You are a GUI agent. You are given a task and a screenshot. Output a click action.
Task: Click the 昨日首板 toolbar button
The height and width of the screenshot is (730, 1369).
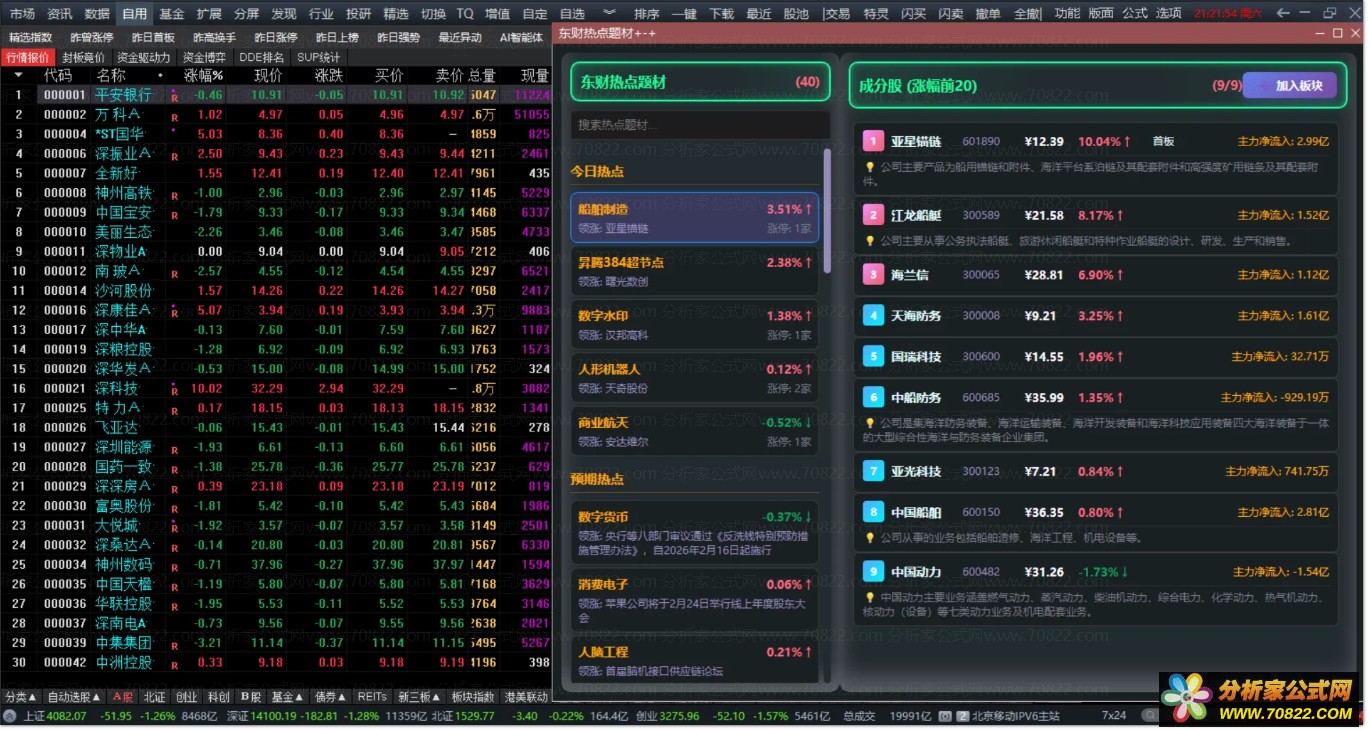pyautogui.click(x=154, y=37)
